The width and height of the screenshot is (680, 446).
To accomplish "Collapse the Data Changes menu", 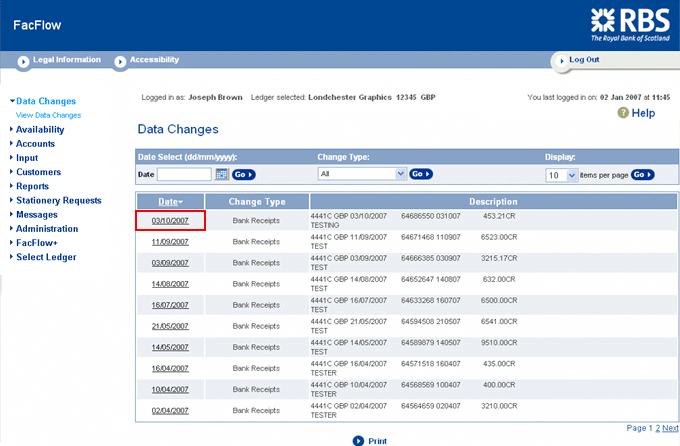I will (x=46, y=101).
